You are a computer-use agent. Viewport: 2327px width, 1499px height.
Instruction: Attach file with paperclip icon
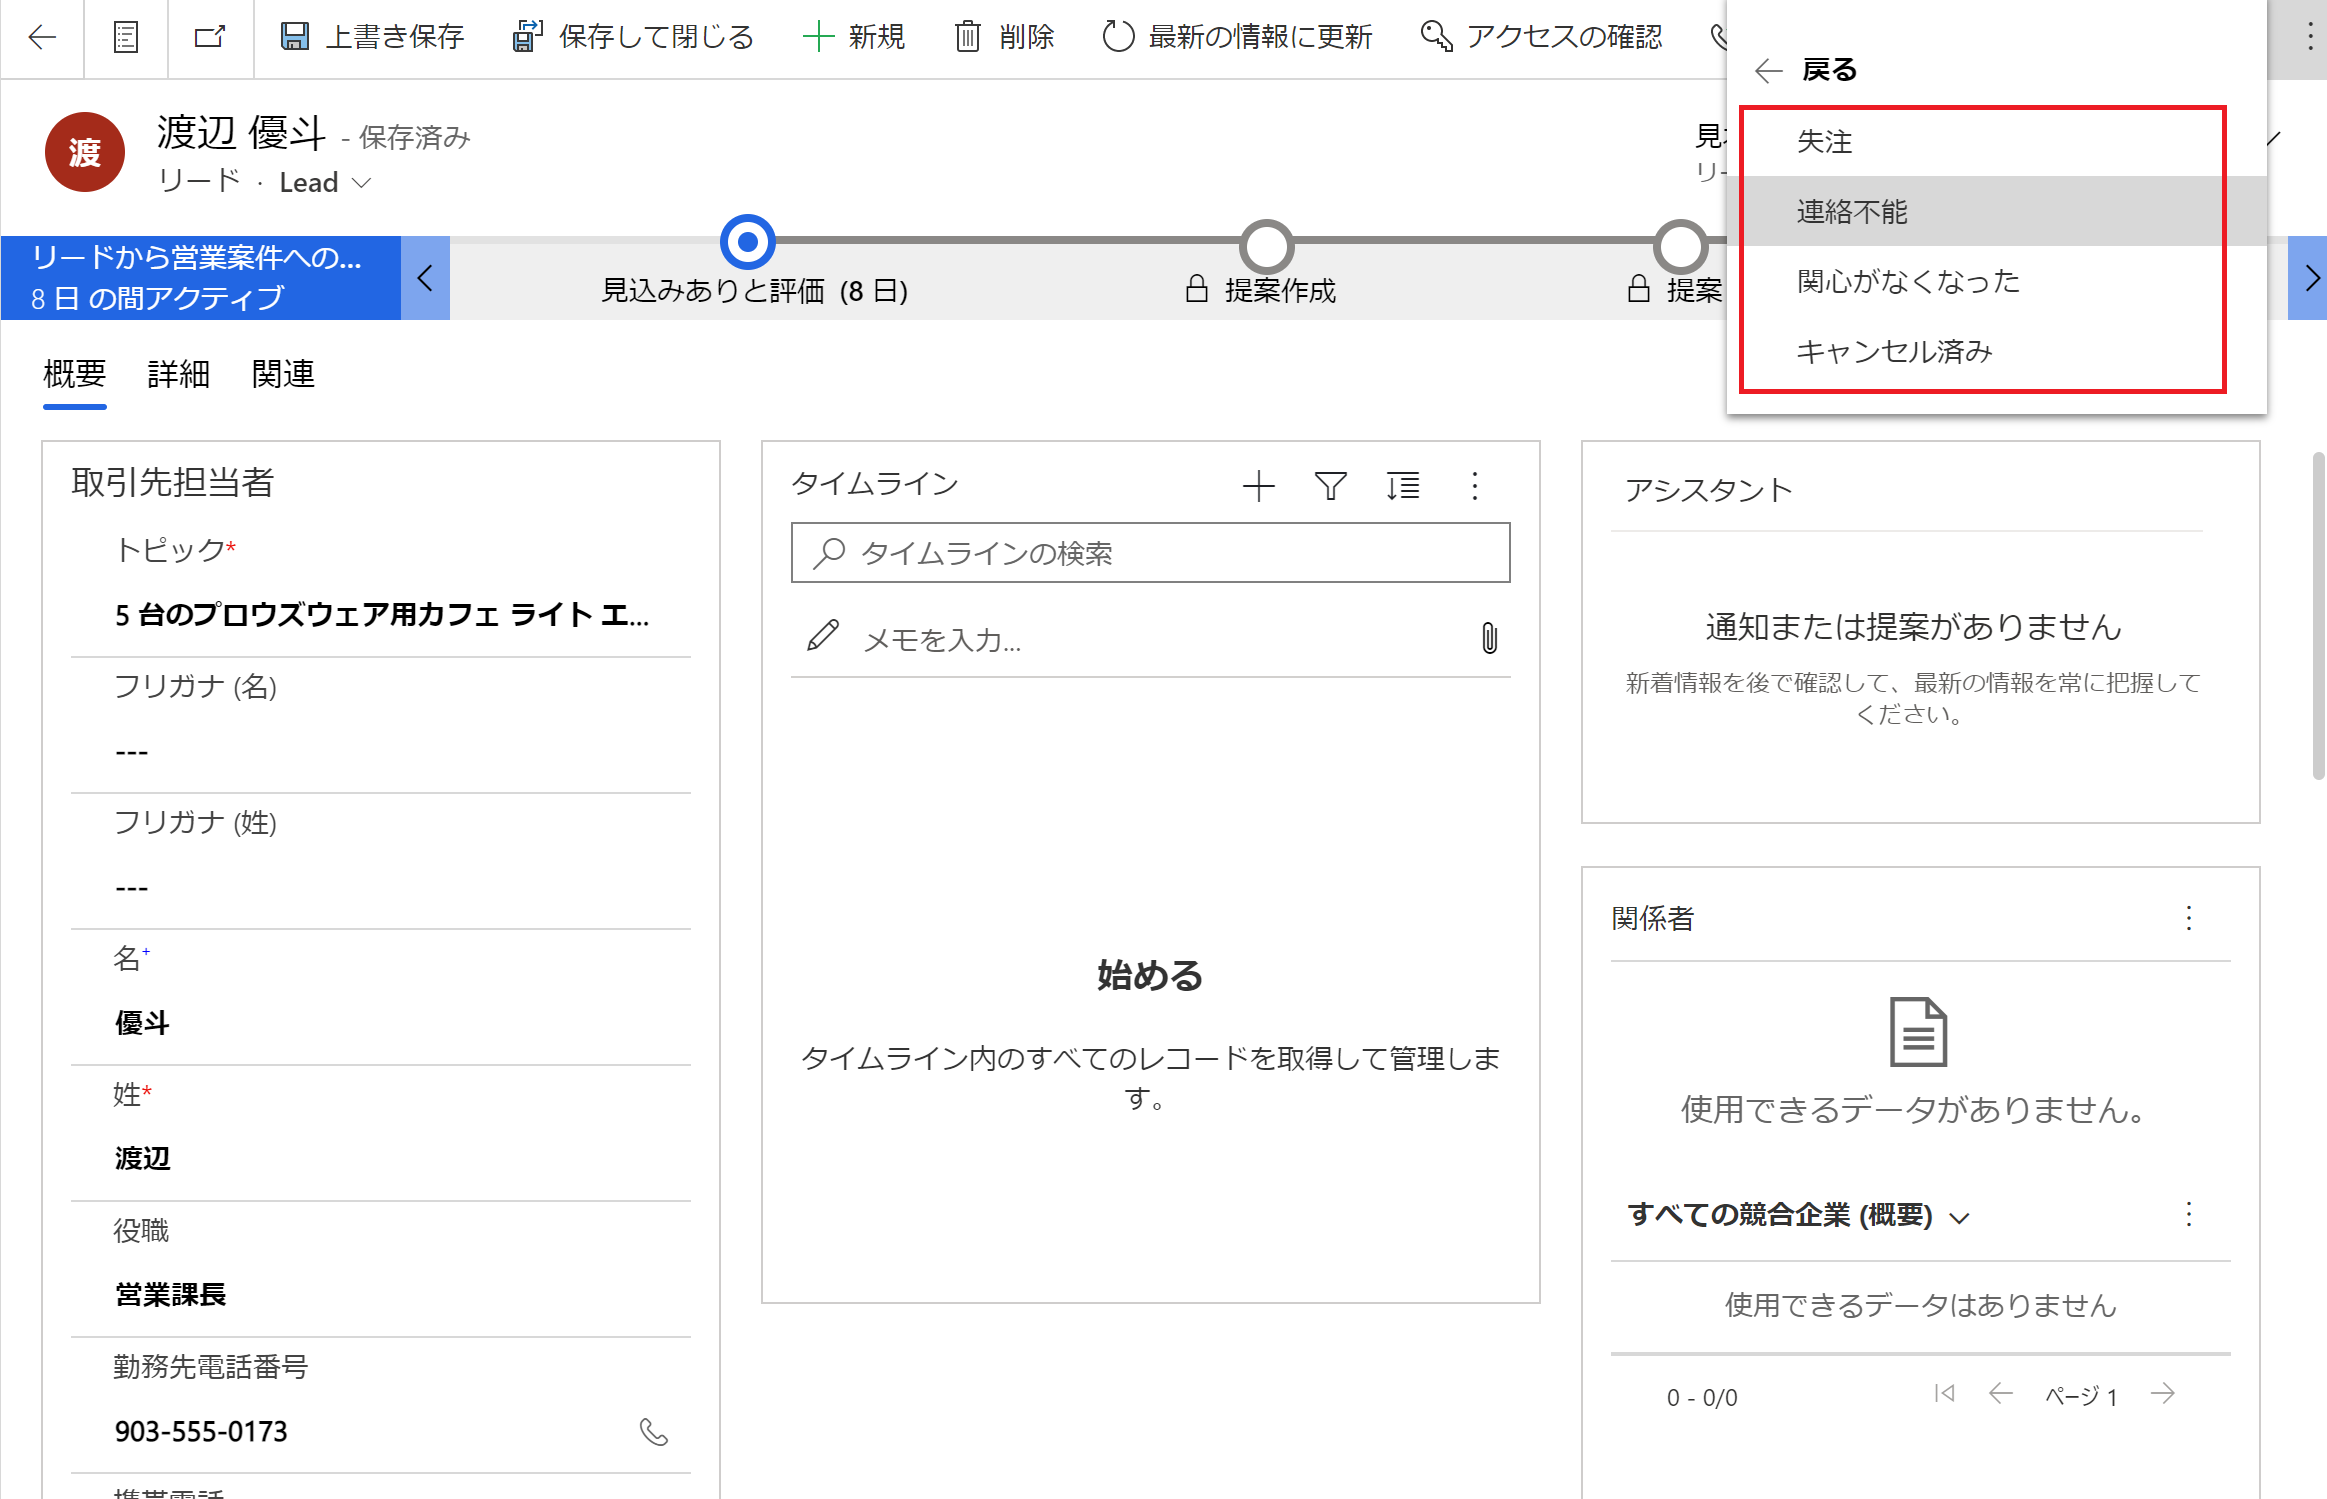tap(1489, 638)
